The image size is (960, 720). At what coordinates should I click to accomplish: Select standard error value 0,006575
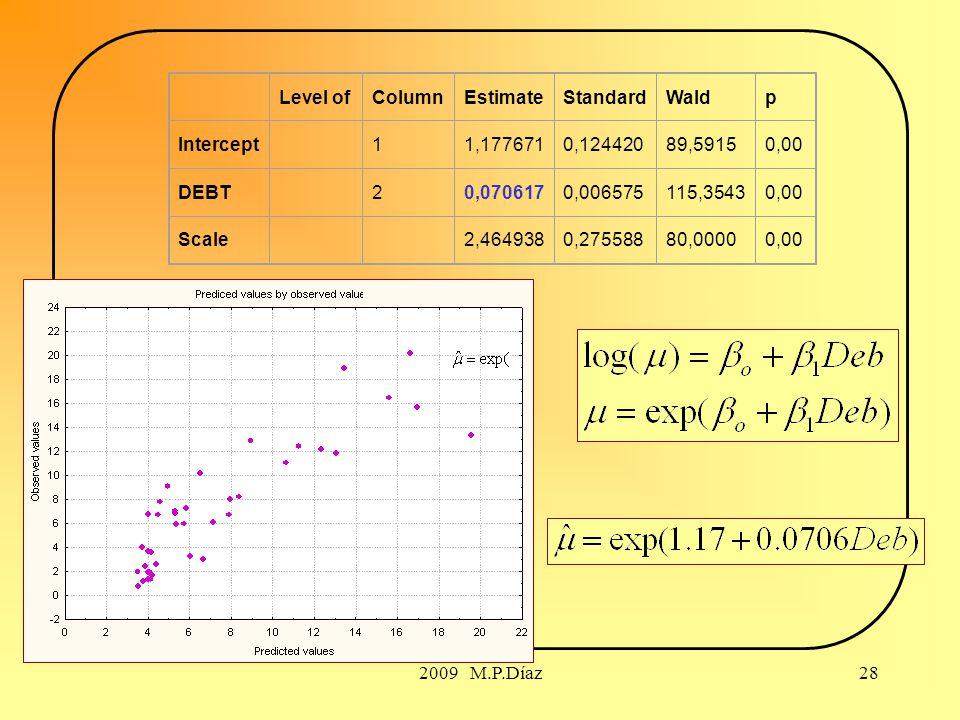pyautogui.click(x=603, y=192)
